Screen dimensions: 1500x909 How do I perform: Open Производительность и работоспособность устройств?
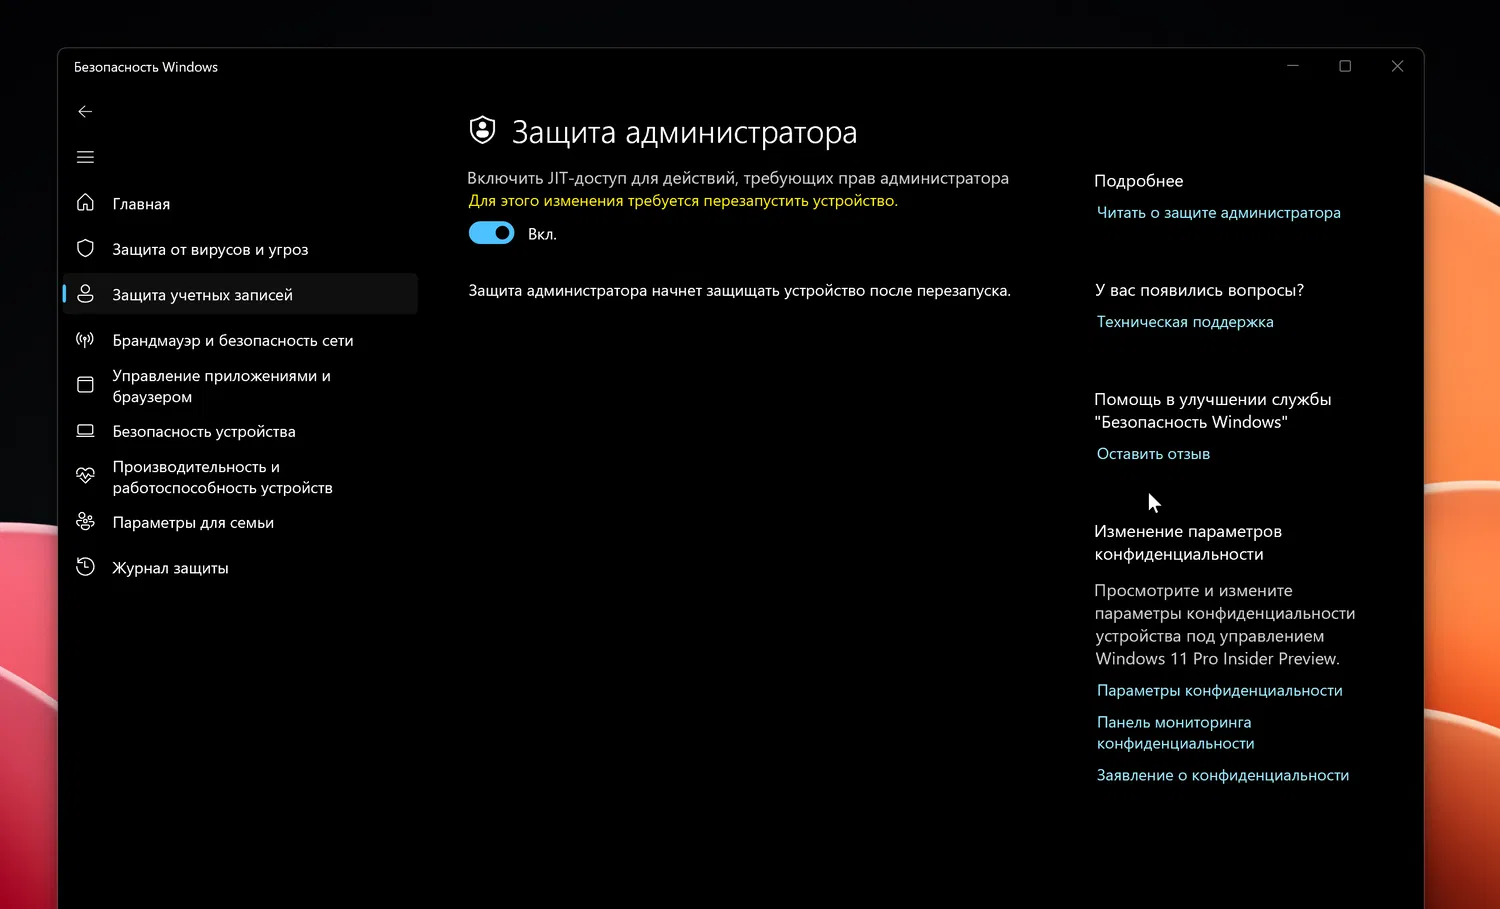(222, 477)
